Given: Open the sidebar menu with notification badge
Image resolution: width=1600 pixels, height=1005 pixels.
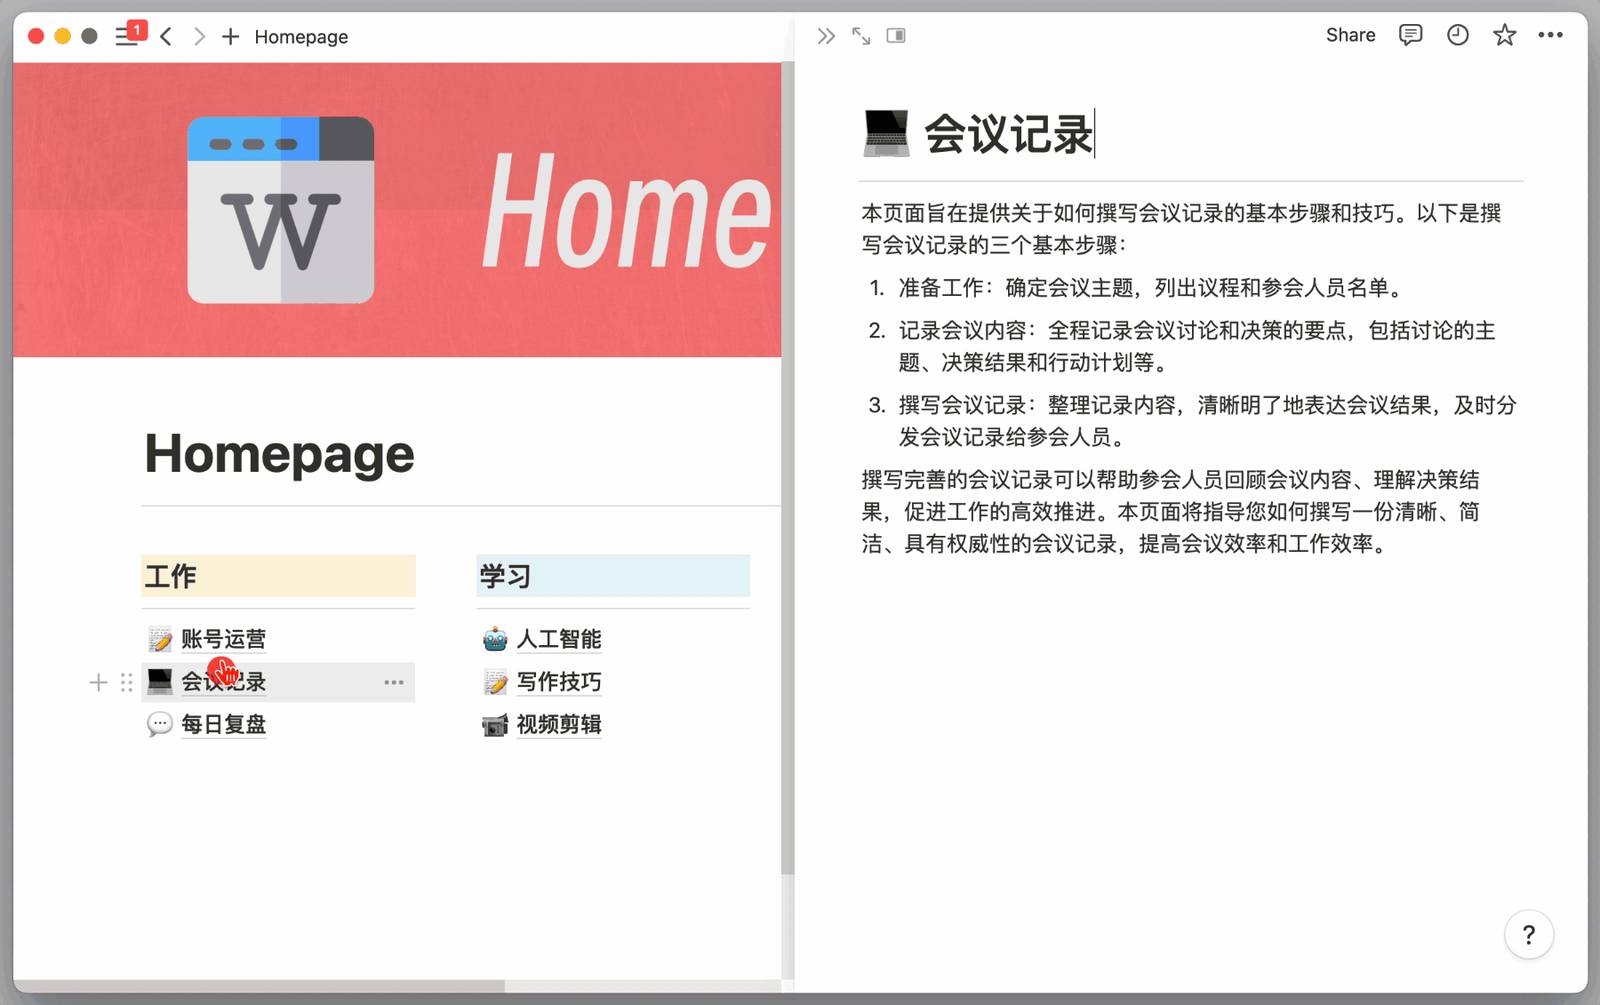Looking at the screenshot, I should pyautogui.click(x=129, y=36).
